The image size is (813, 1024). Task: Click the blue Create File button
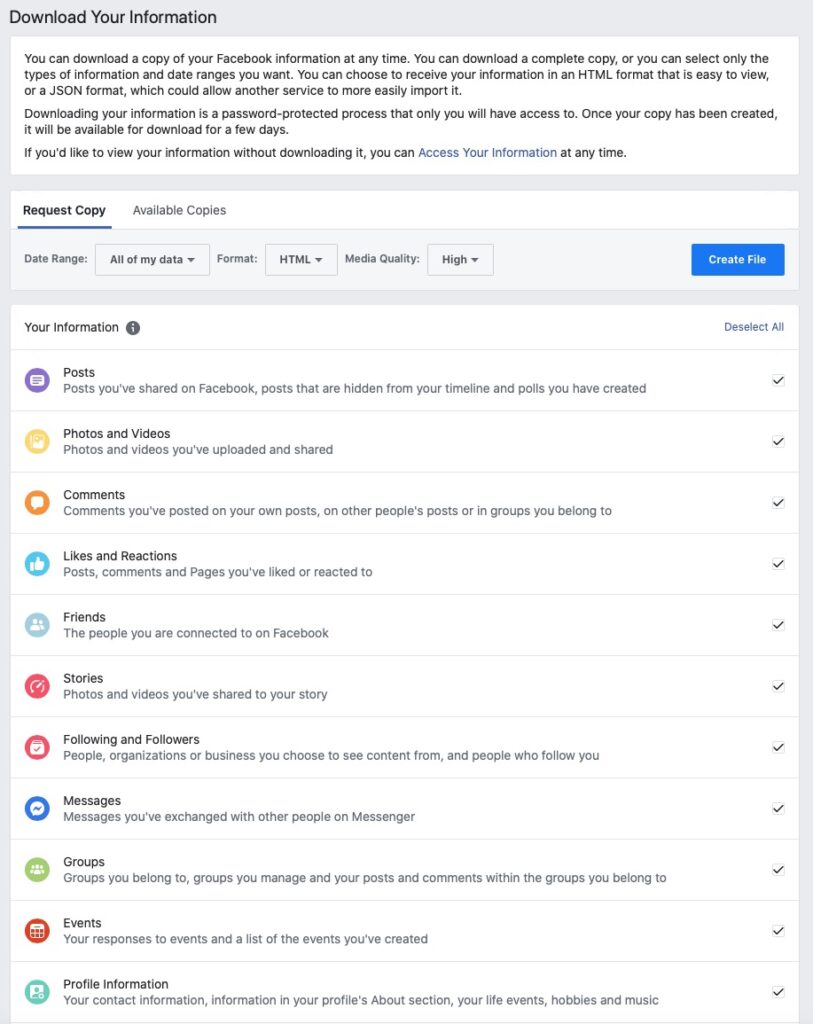pyautogui.click(x=737, y=259)
